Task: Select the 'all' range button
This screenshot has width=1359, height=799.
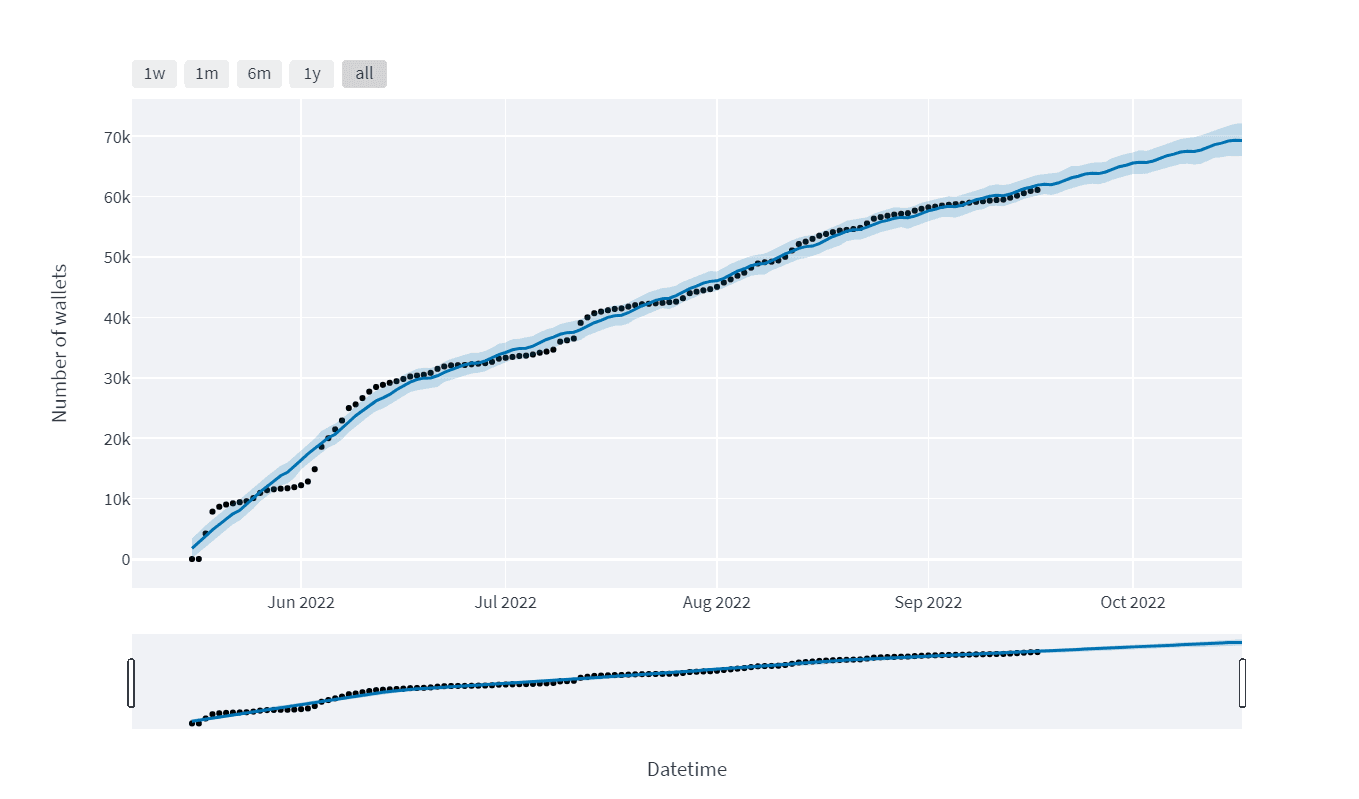Action: [x=364, y=74]
